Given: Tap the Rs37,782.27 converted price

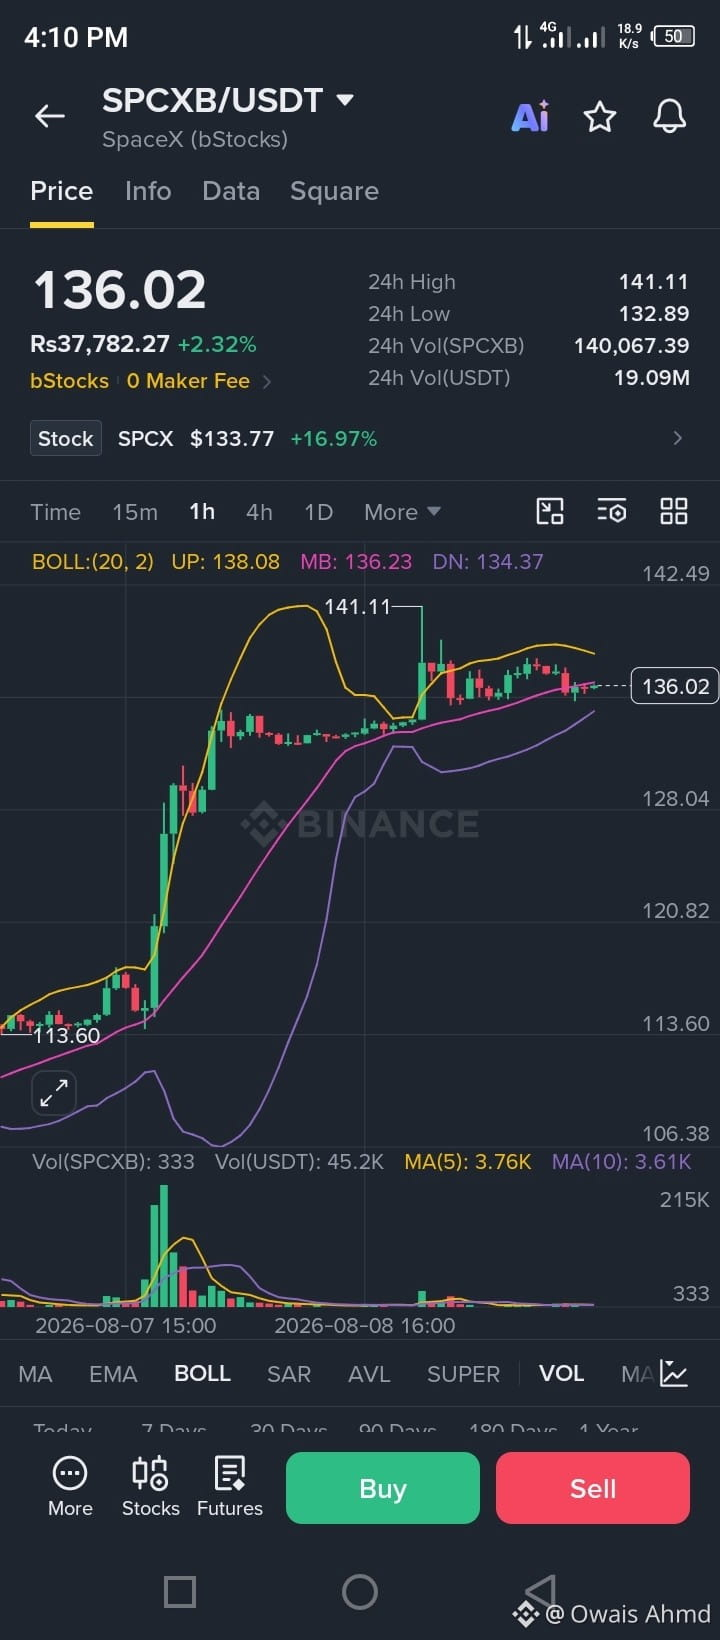Looking at the screenshot, I should point(100,344).
